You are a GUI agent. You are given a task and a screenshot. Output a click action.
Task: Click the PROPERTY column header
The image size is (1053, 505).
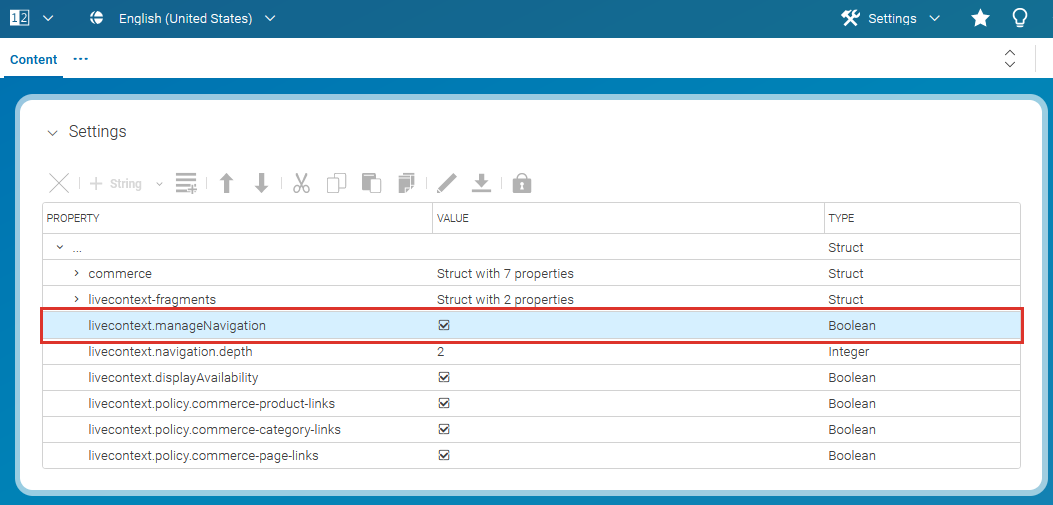click(x=238, y=218)
